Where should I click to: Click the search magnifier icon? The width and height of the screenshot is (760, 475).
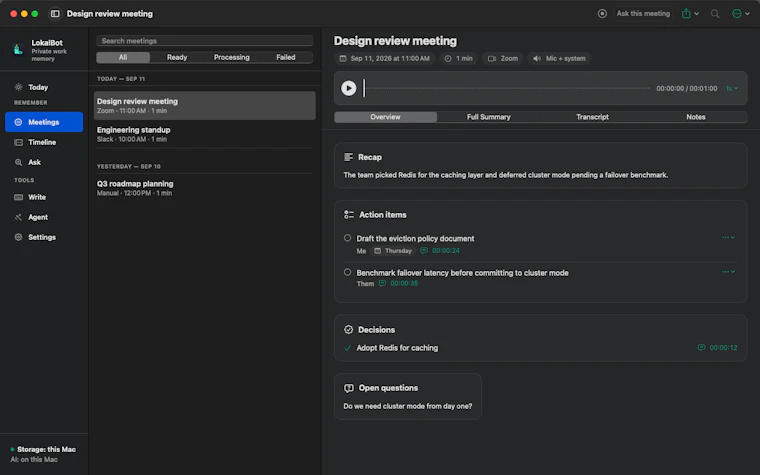(x=715, y=14)
